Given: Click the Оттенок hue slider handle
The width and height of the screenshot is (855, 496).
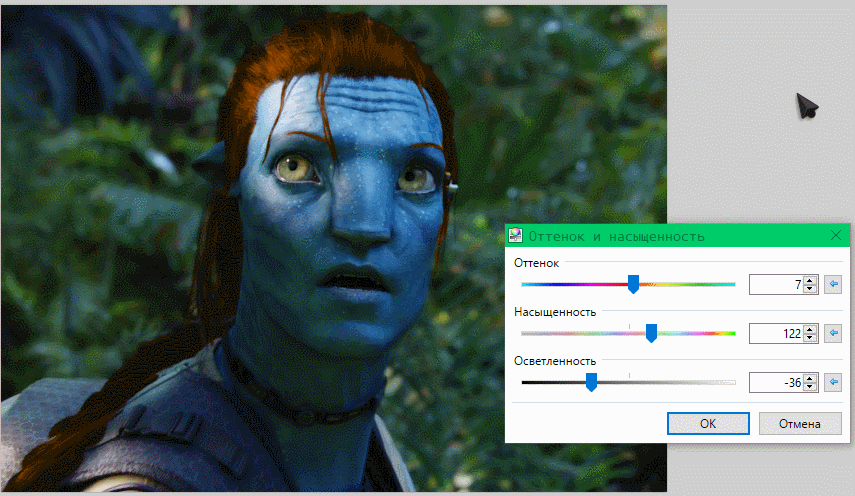Looking at the screenshot, I should 633,285.
